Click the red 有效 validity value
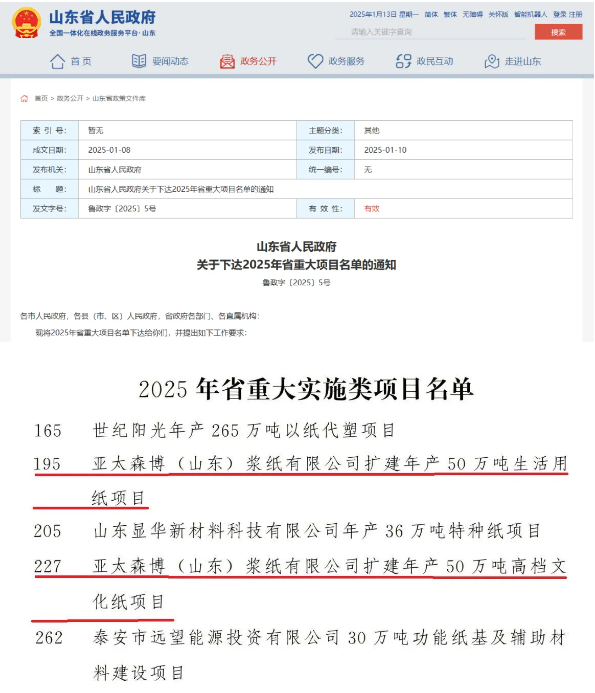Viewport: 595px width, 693px height. [x=372, y=209]
